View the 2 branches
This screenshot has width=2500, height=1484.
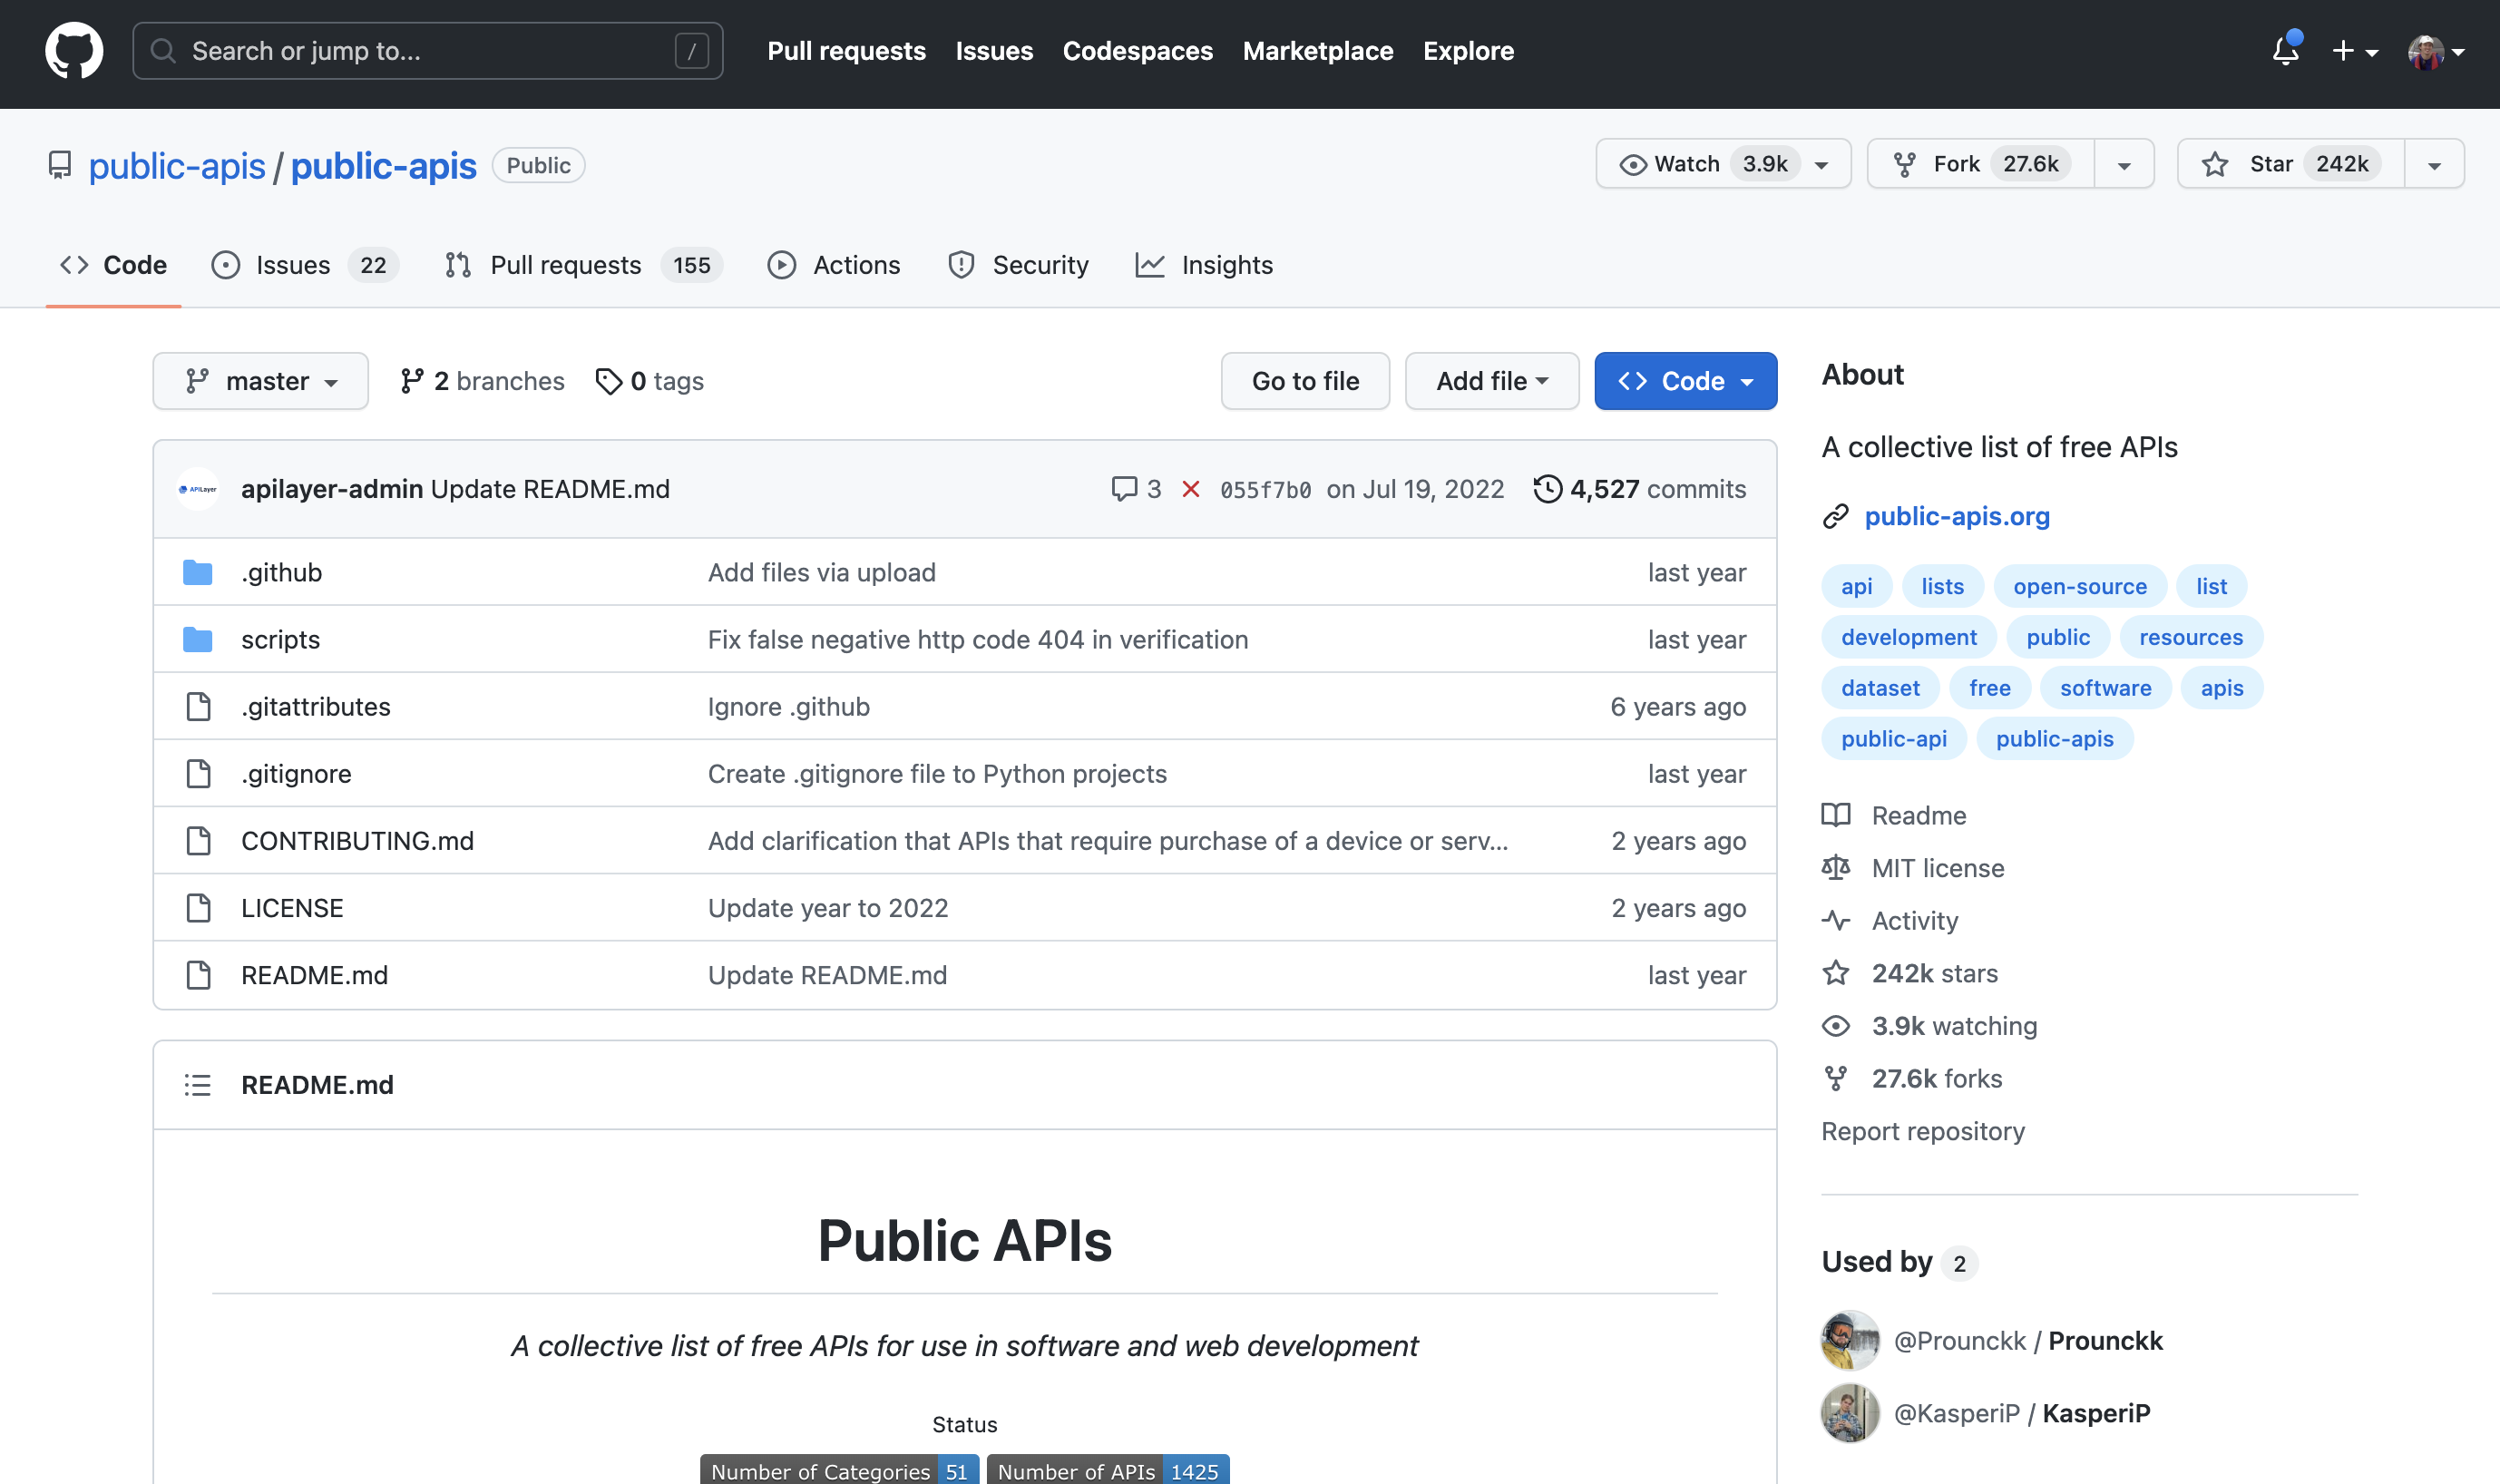(x=482, y=381)
